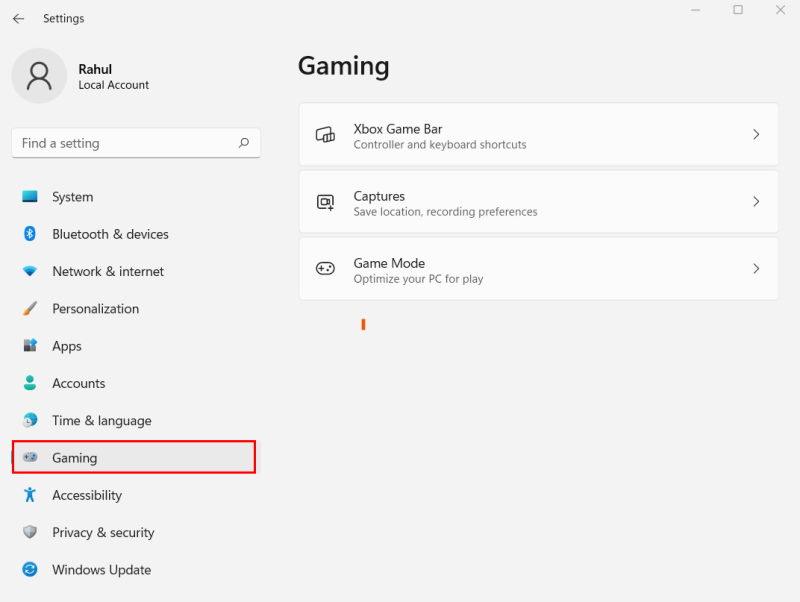Click the Xbox Game Bar icon
Screen dimensions: 800x602
coord(325,135)
